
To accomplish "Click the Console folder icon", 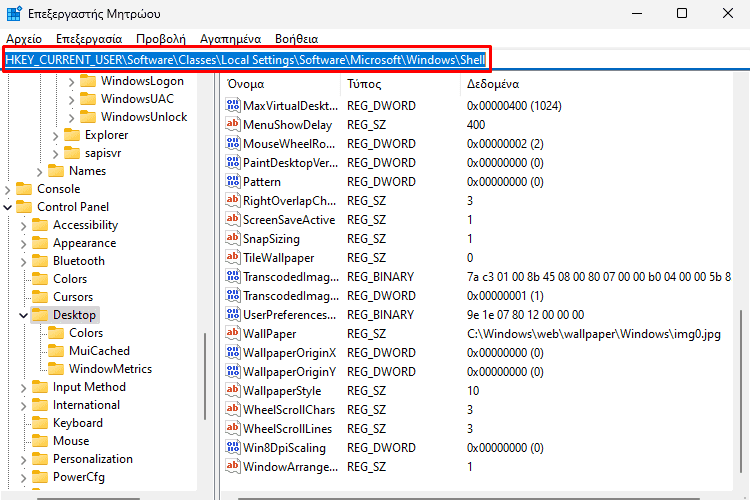I will 24,189.
